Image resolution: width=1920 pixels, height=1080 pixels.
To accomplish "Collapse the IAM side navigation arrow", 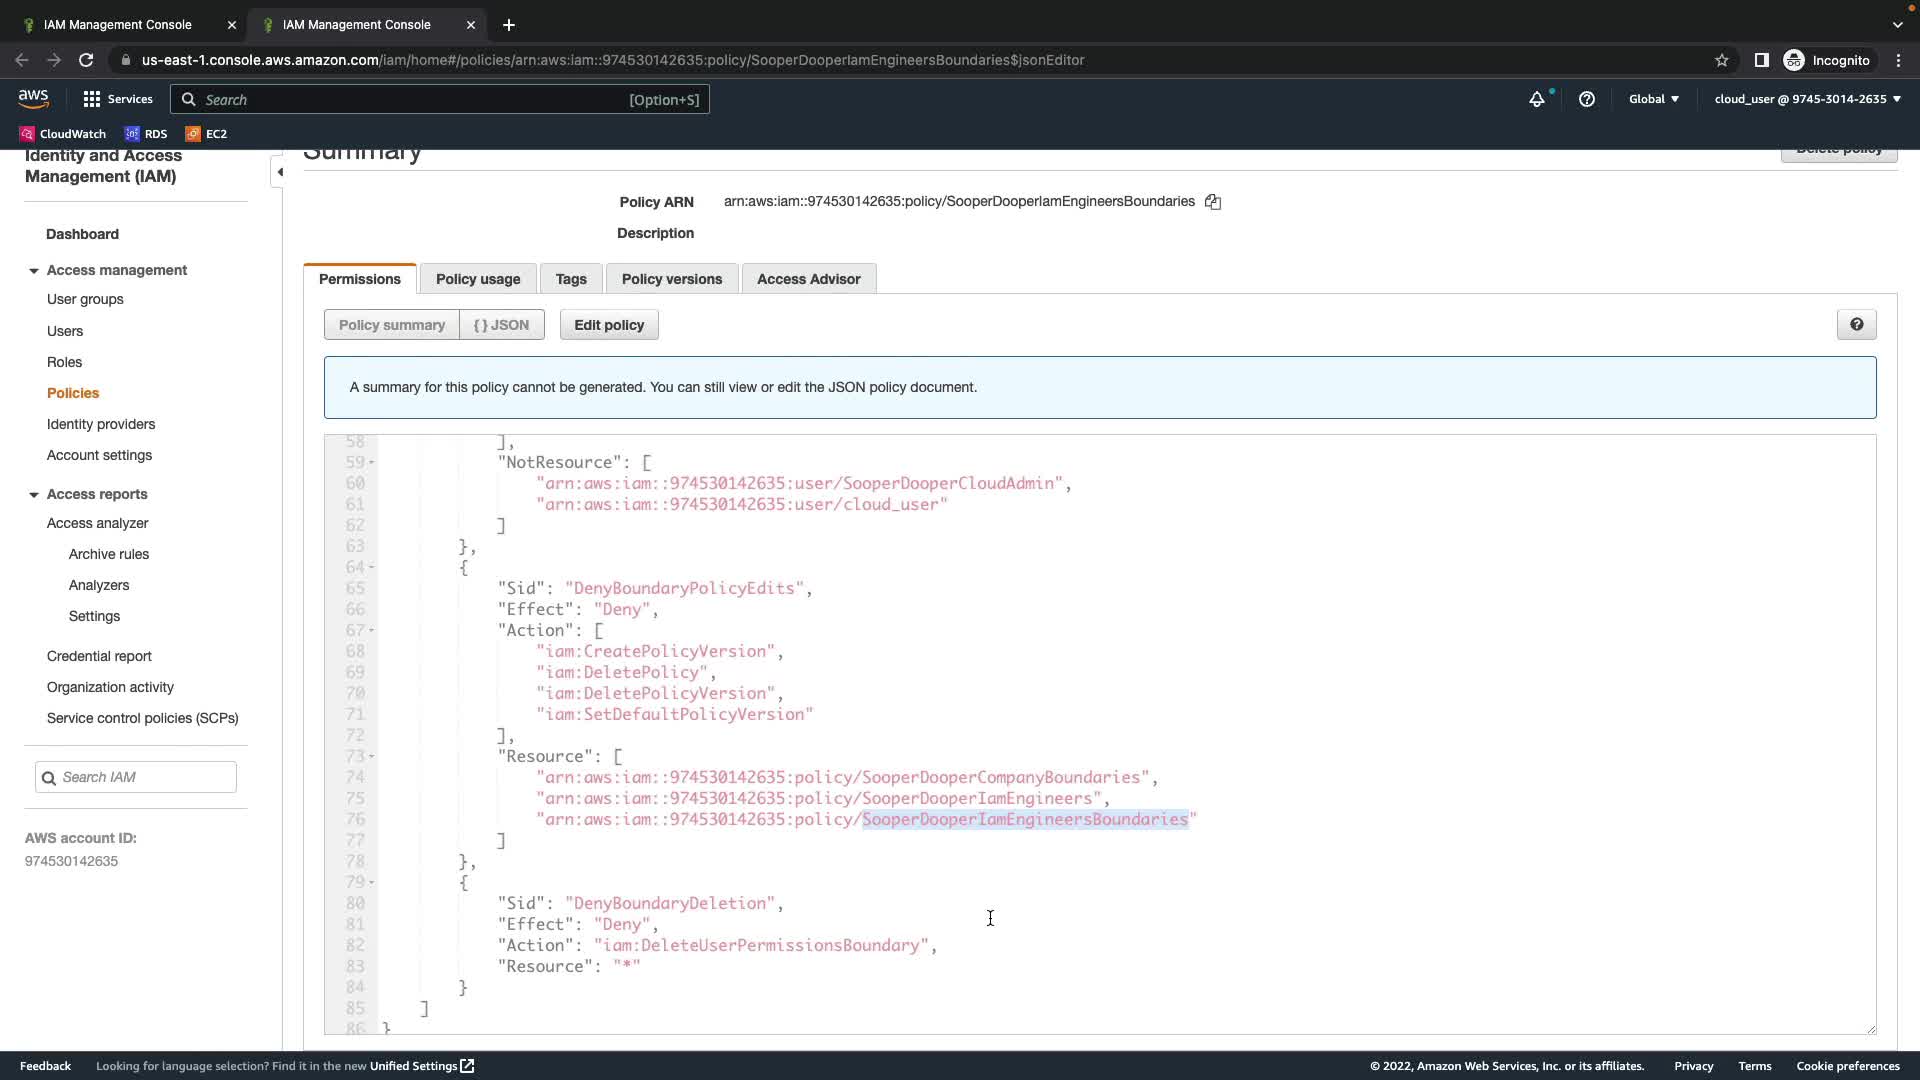I will click(x=279, y=172).
